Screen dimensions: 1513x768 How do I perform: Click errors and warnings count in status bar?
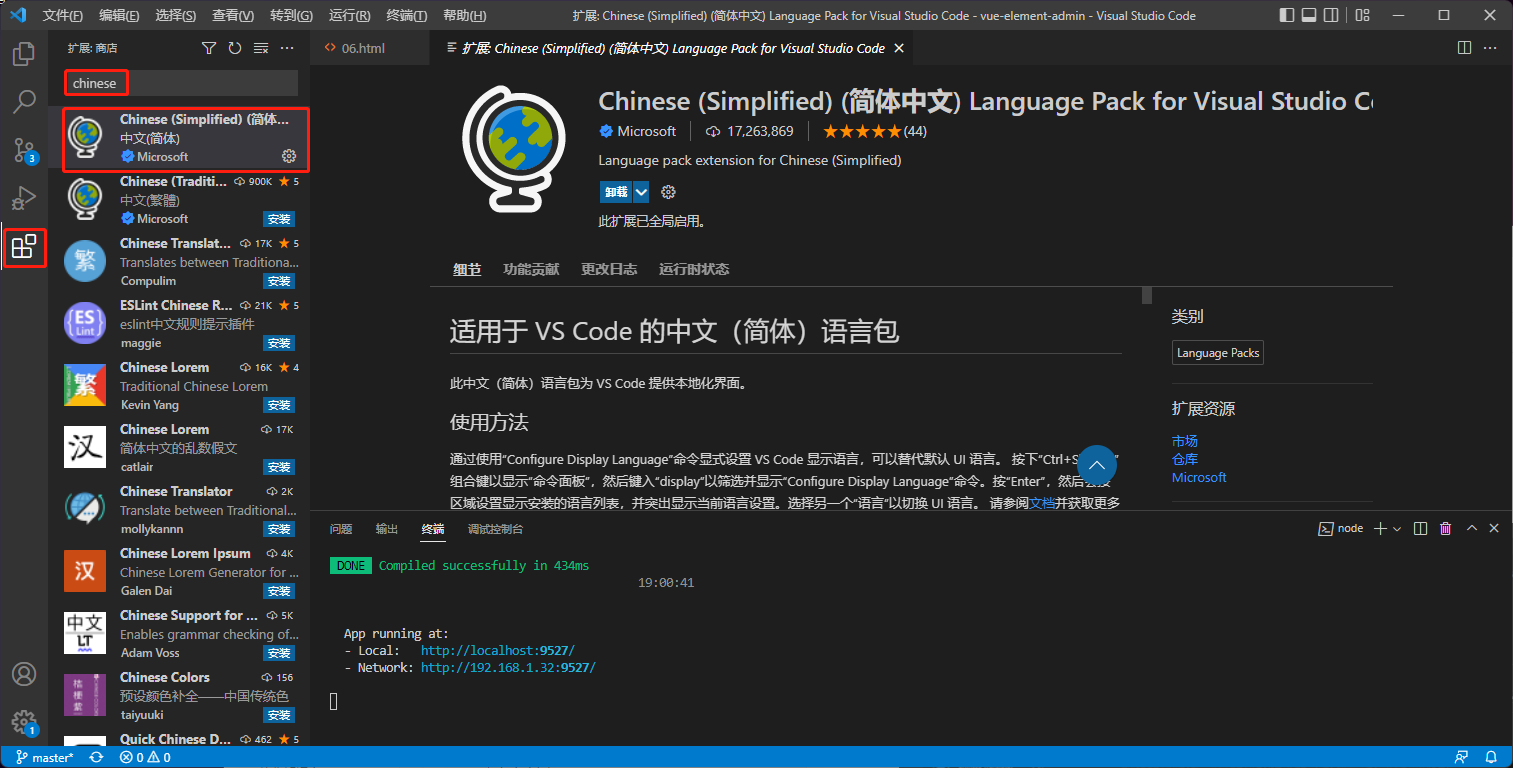[x=144, y=757]
